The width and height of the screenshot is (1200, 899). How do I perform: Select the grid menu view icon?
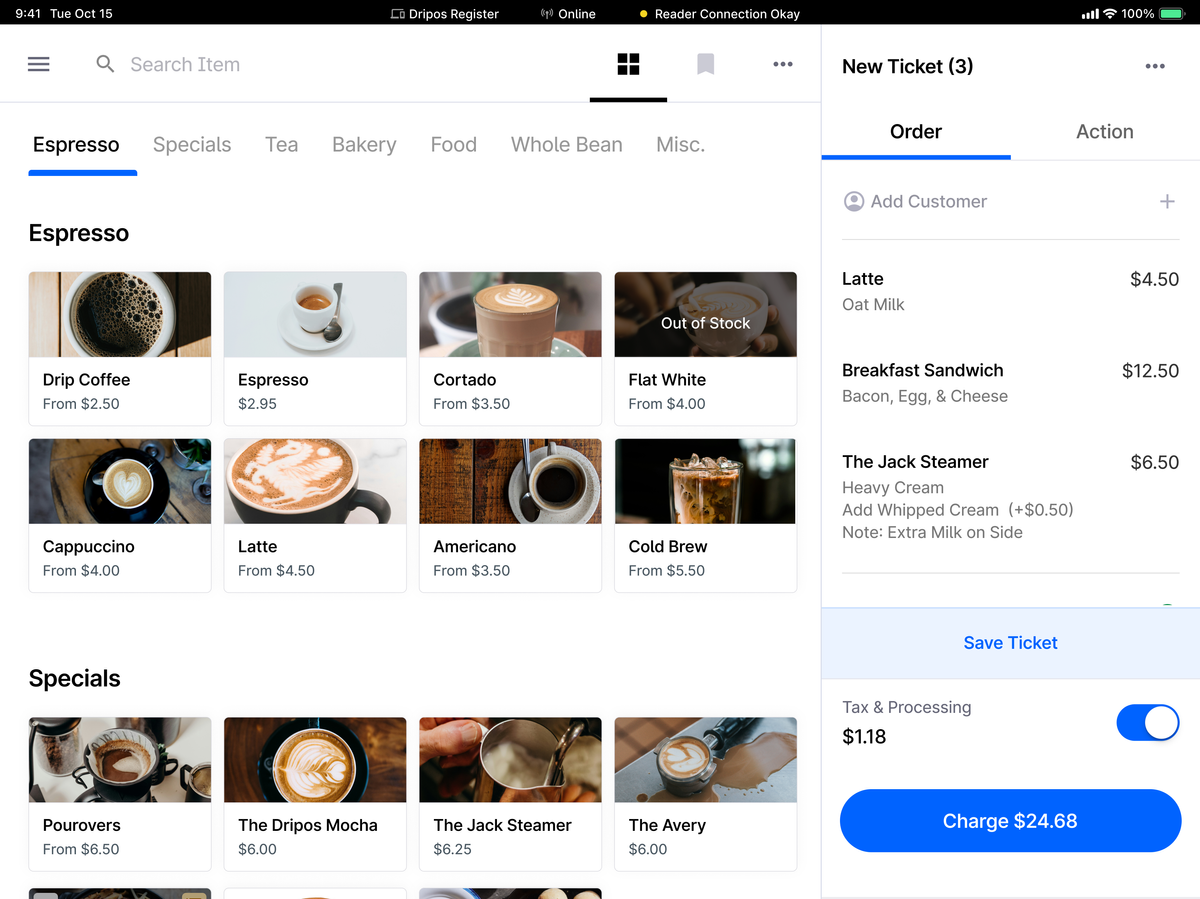(628, 63)
